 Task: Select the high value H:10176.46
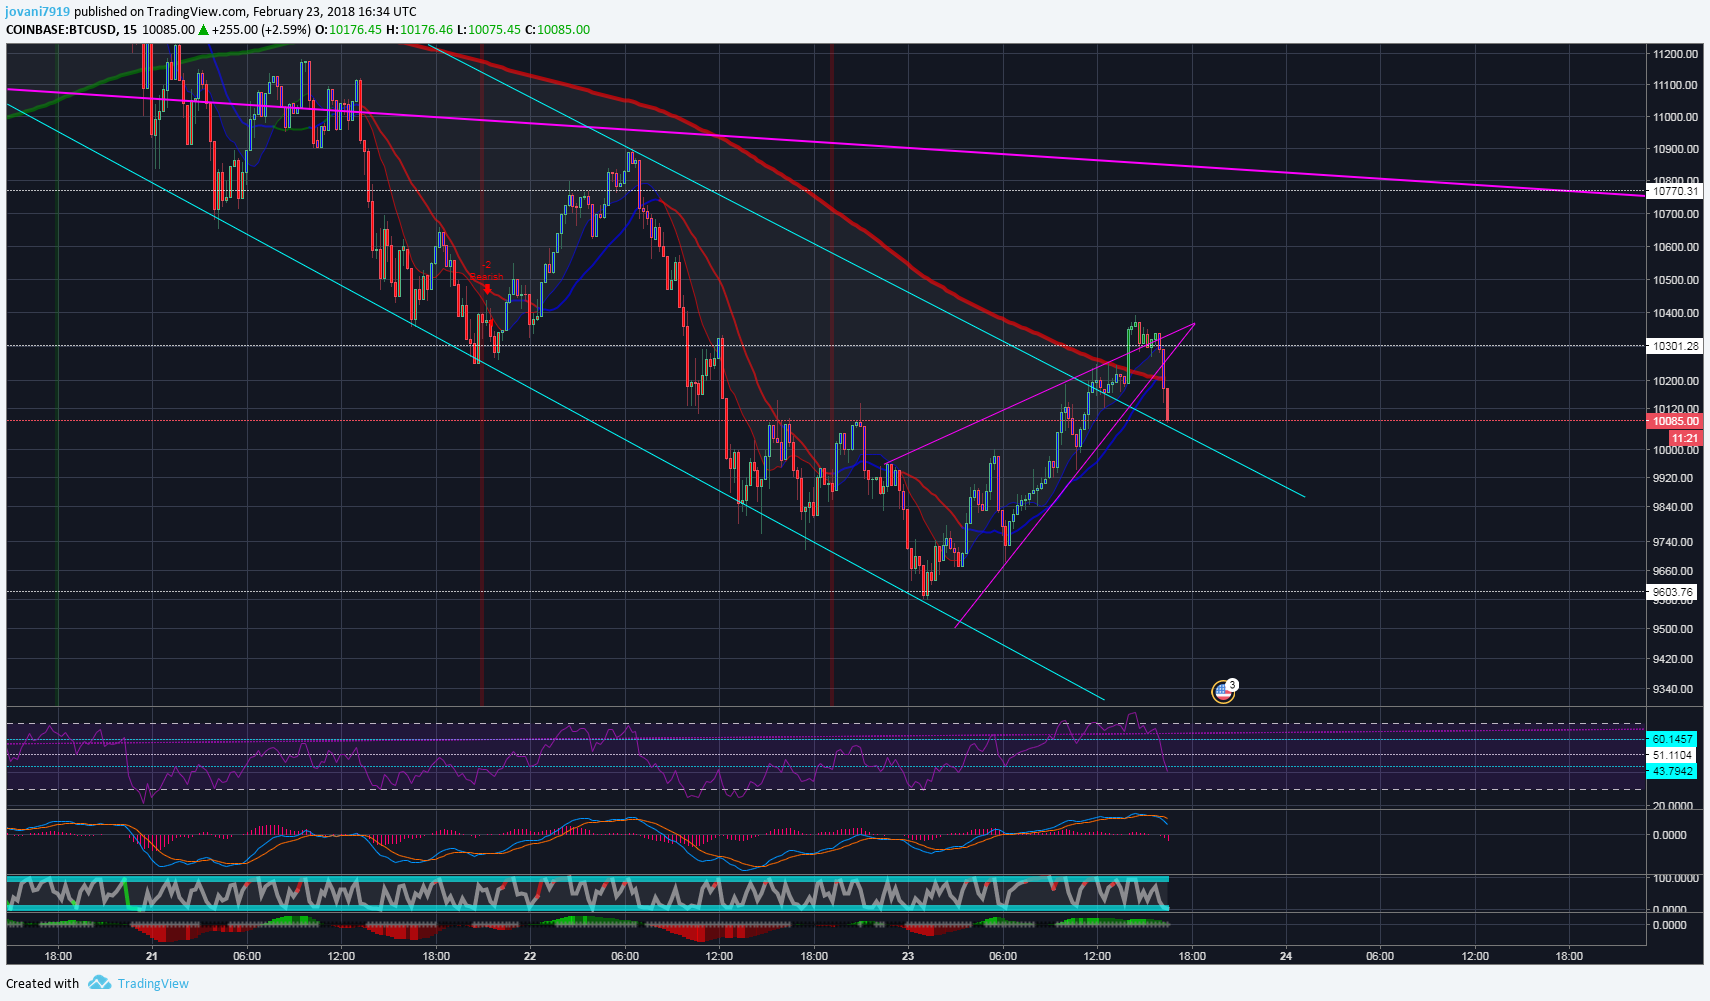coord(419,29)
